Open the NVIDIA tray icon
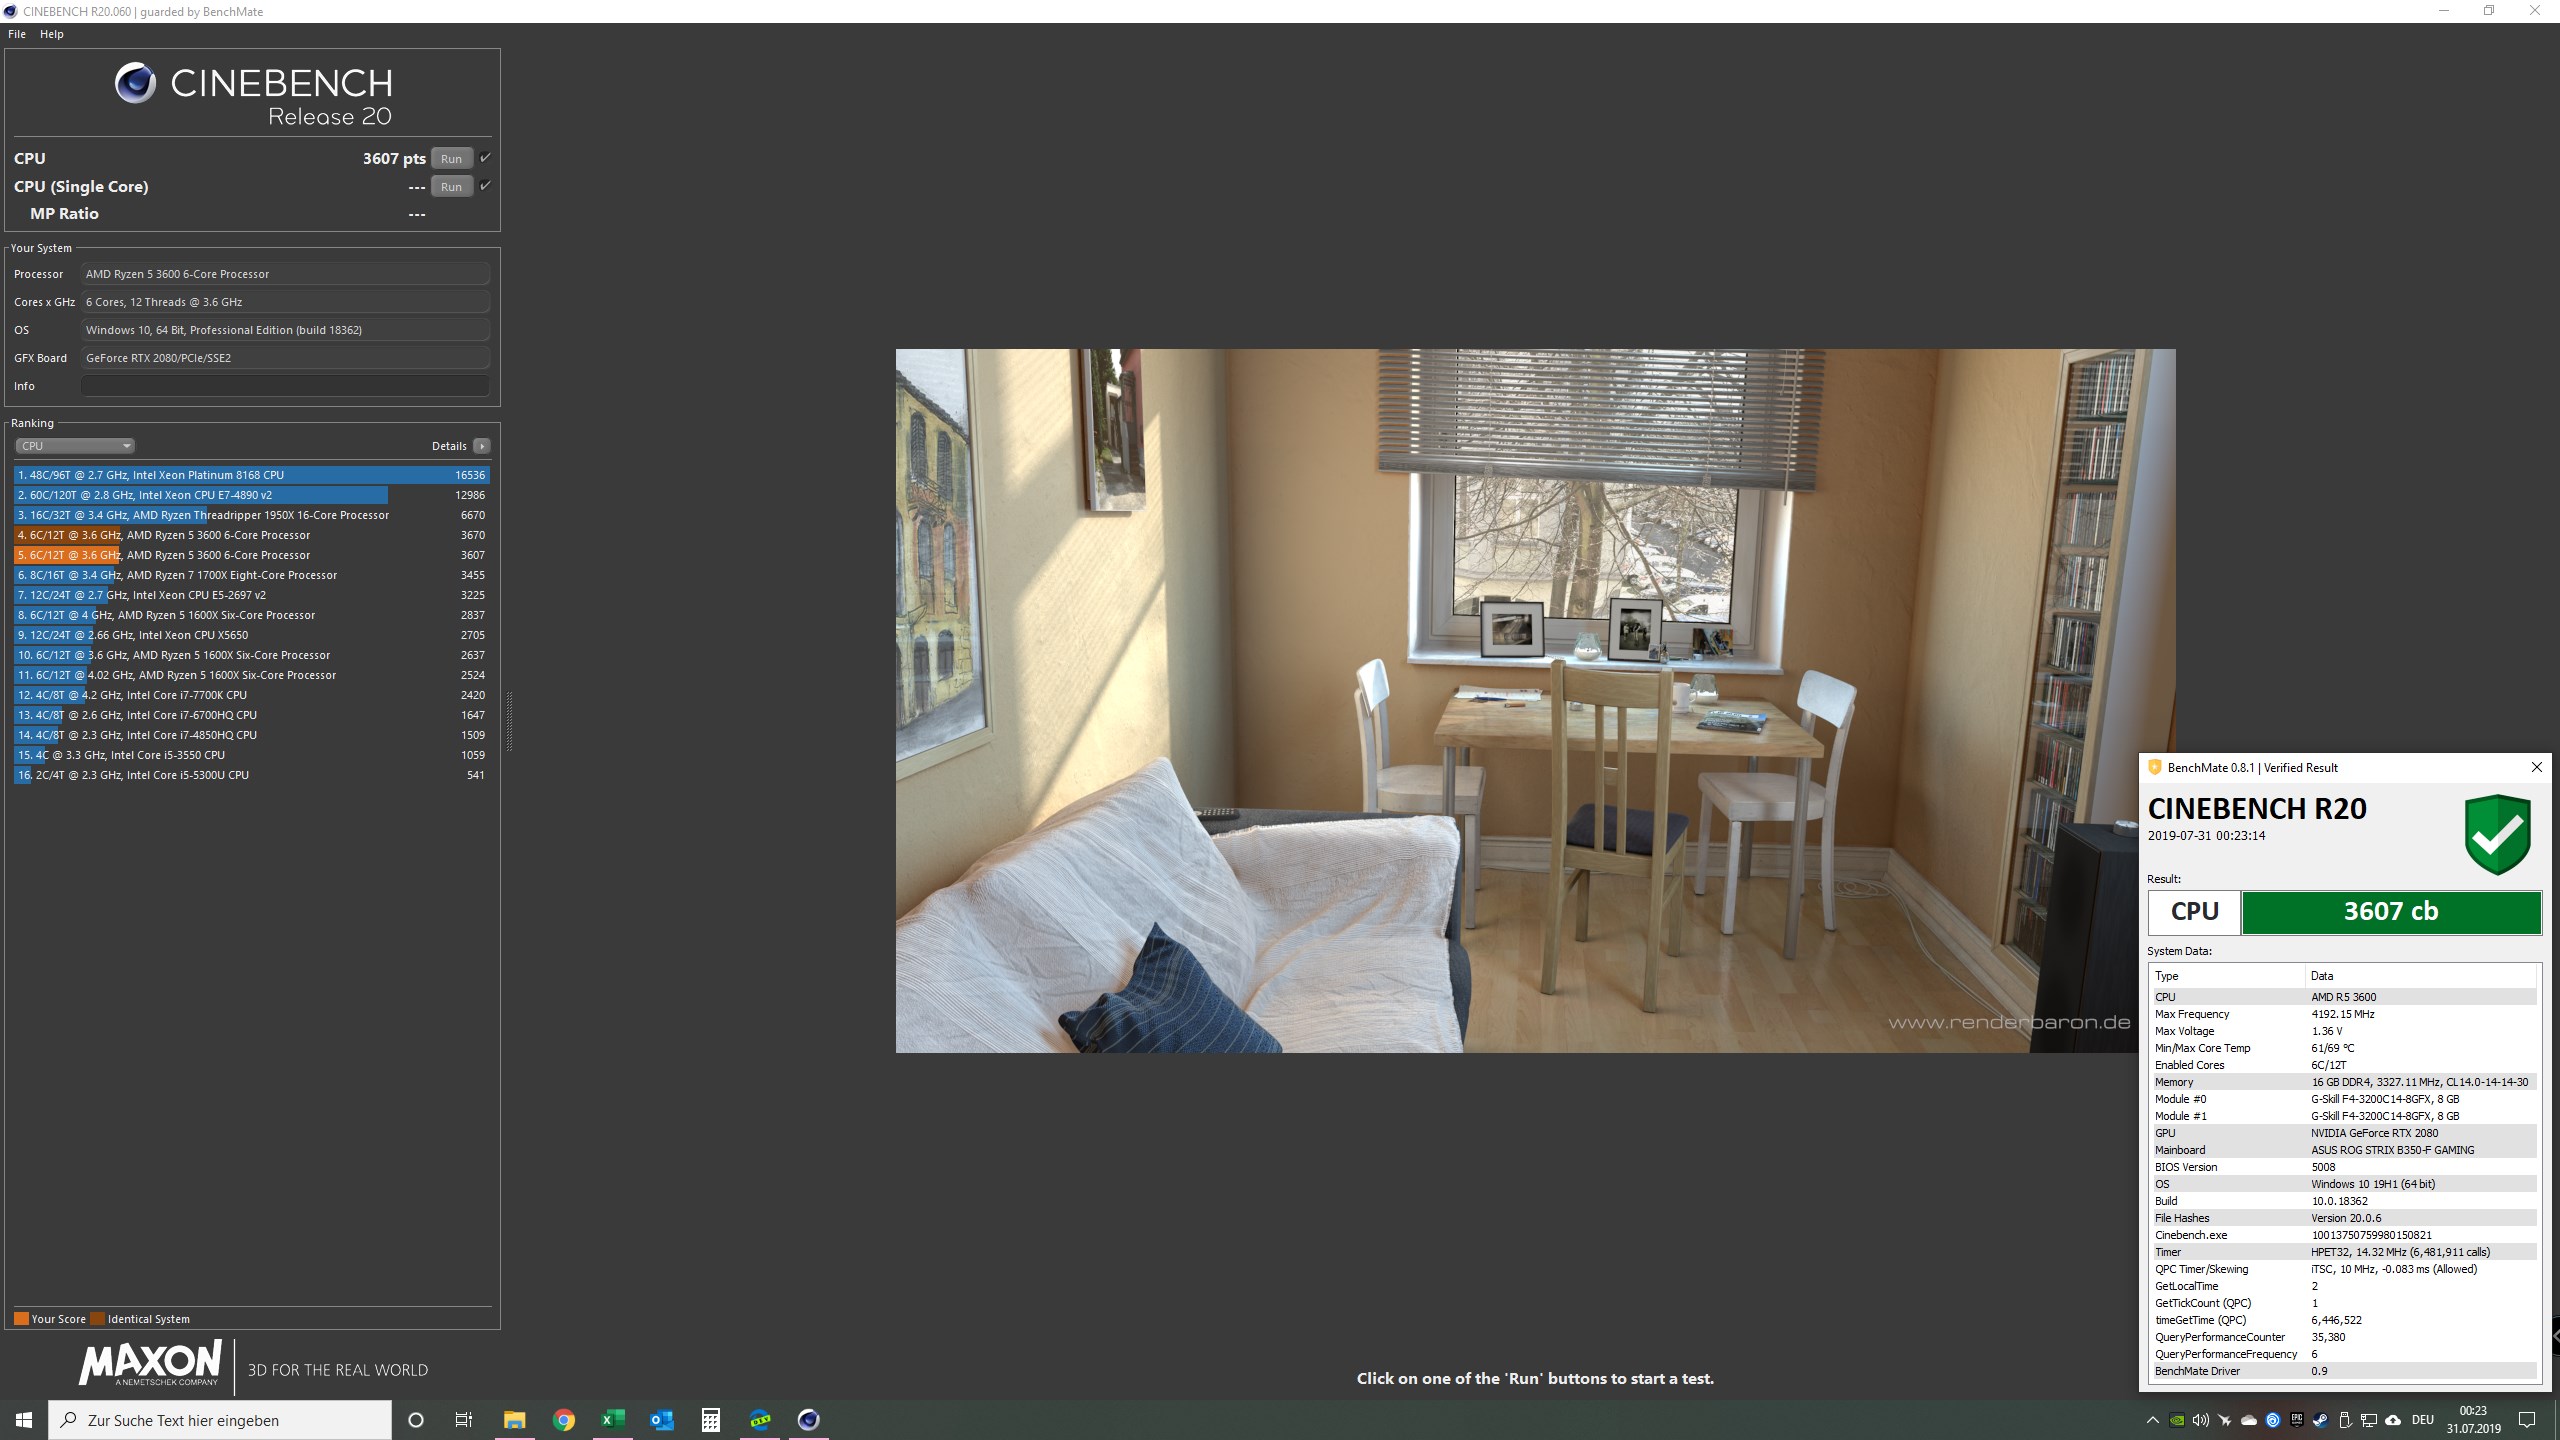The width and height of the screenshot is (2560, 1440). [x=2177, y=1420]
